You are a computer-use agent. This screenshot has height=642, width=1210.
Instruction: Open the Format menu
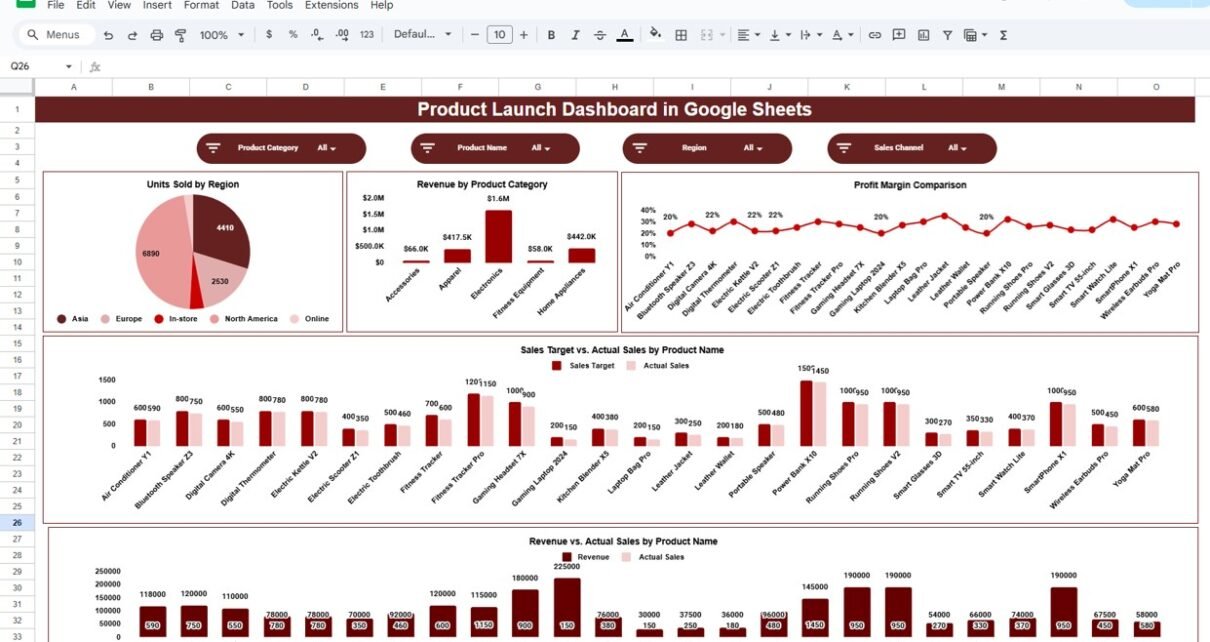[x=201, y=5]
